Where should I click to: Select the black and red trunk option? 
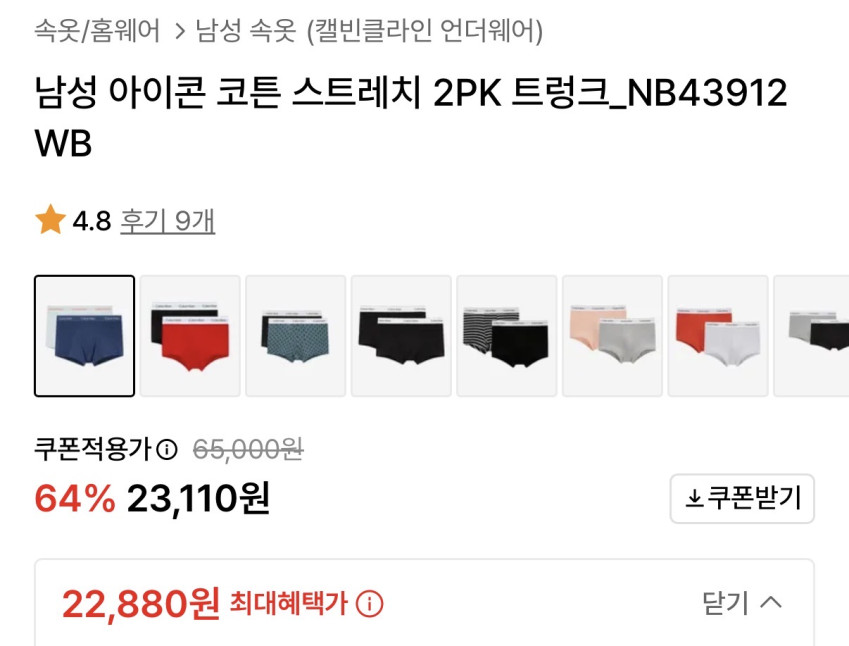click(190, 336)
